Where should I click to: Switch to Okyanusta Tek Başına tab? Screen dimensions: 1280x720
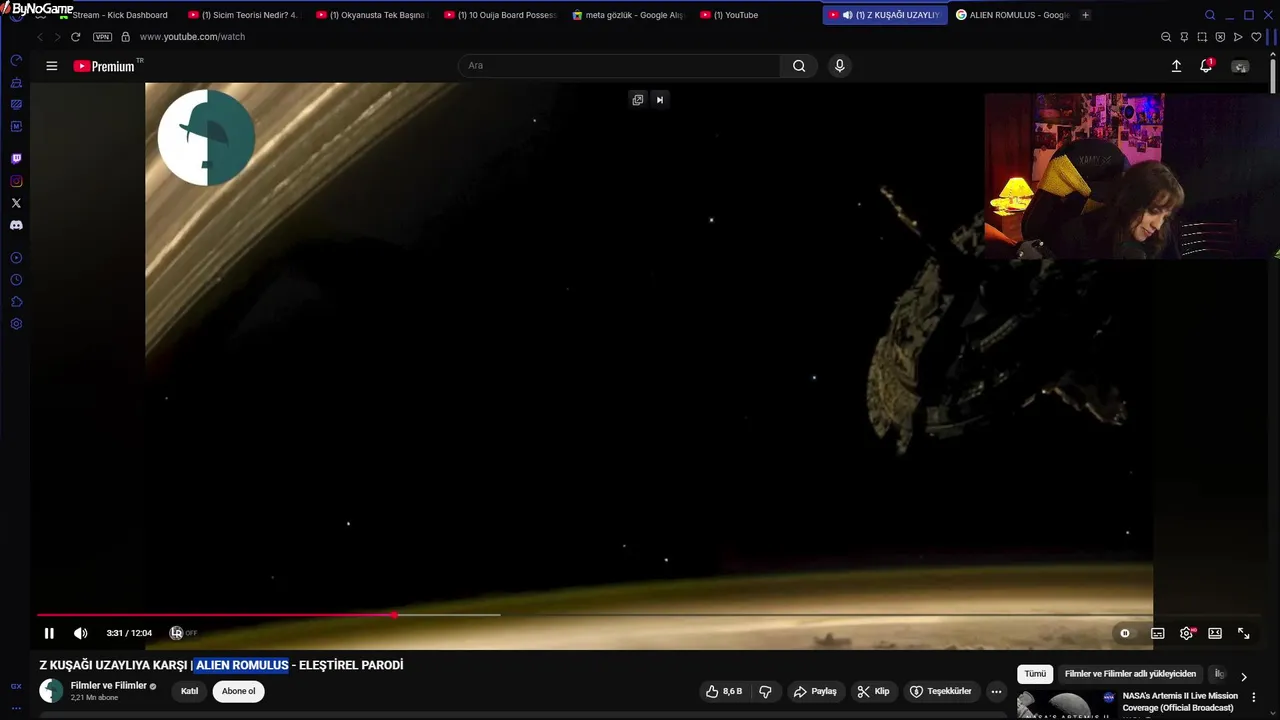pos(372,15)
